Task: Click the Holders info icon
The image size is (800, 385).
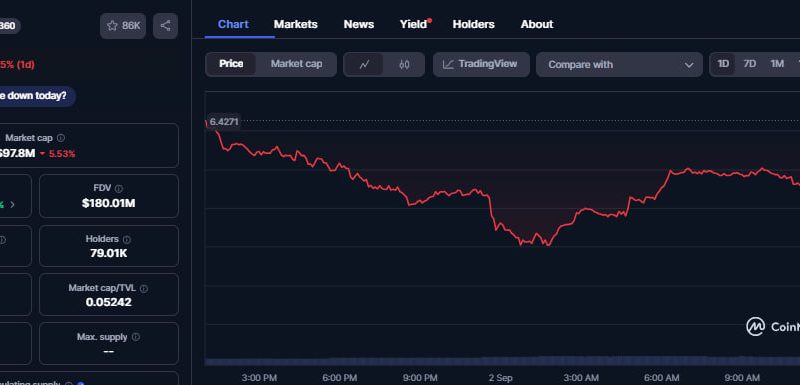Action: tap(127, 239)
